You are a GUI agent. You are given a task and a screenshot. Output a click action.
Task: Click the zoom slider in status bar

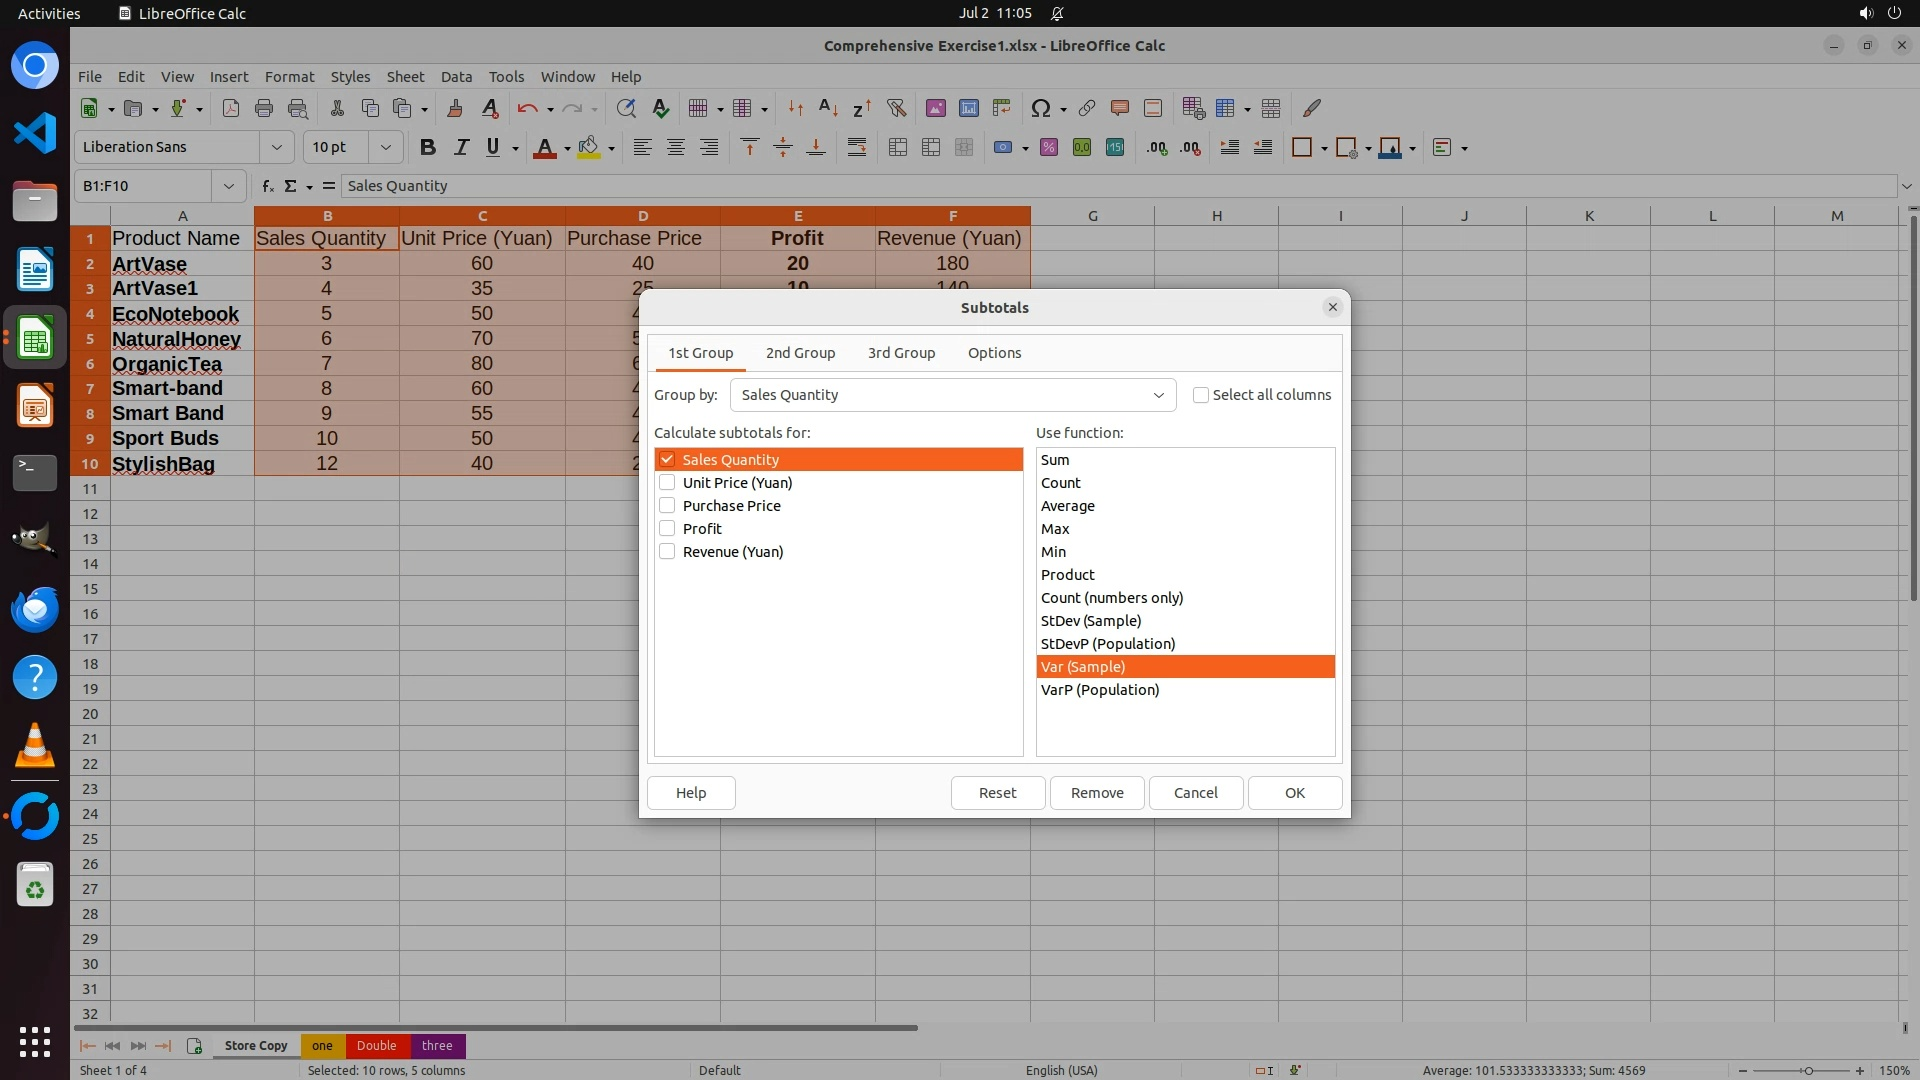1807,1070
